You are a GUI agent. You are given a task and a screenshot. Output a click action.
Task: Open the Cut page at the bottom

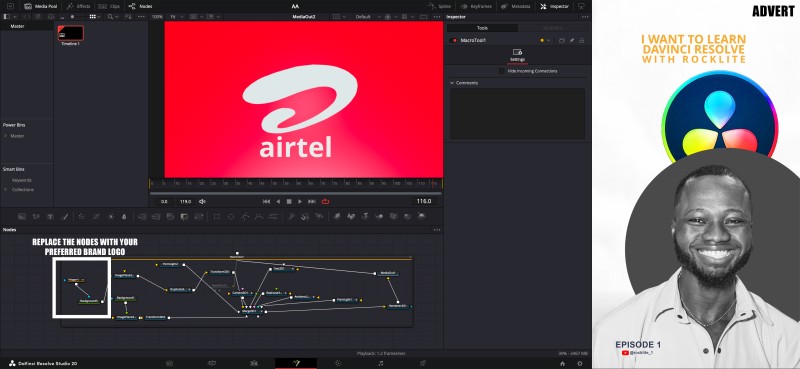click(x=211, y=363)
